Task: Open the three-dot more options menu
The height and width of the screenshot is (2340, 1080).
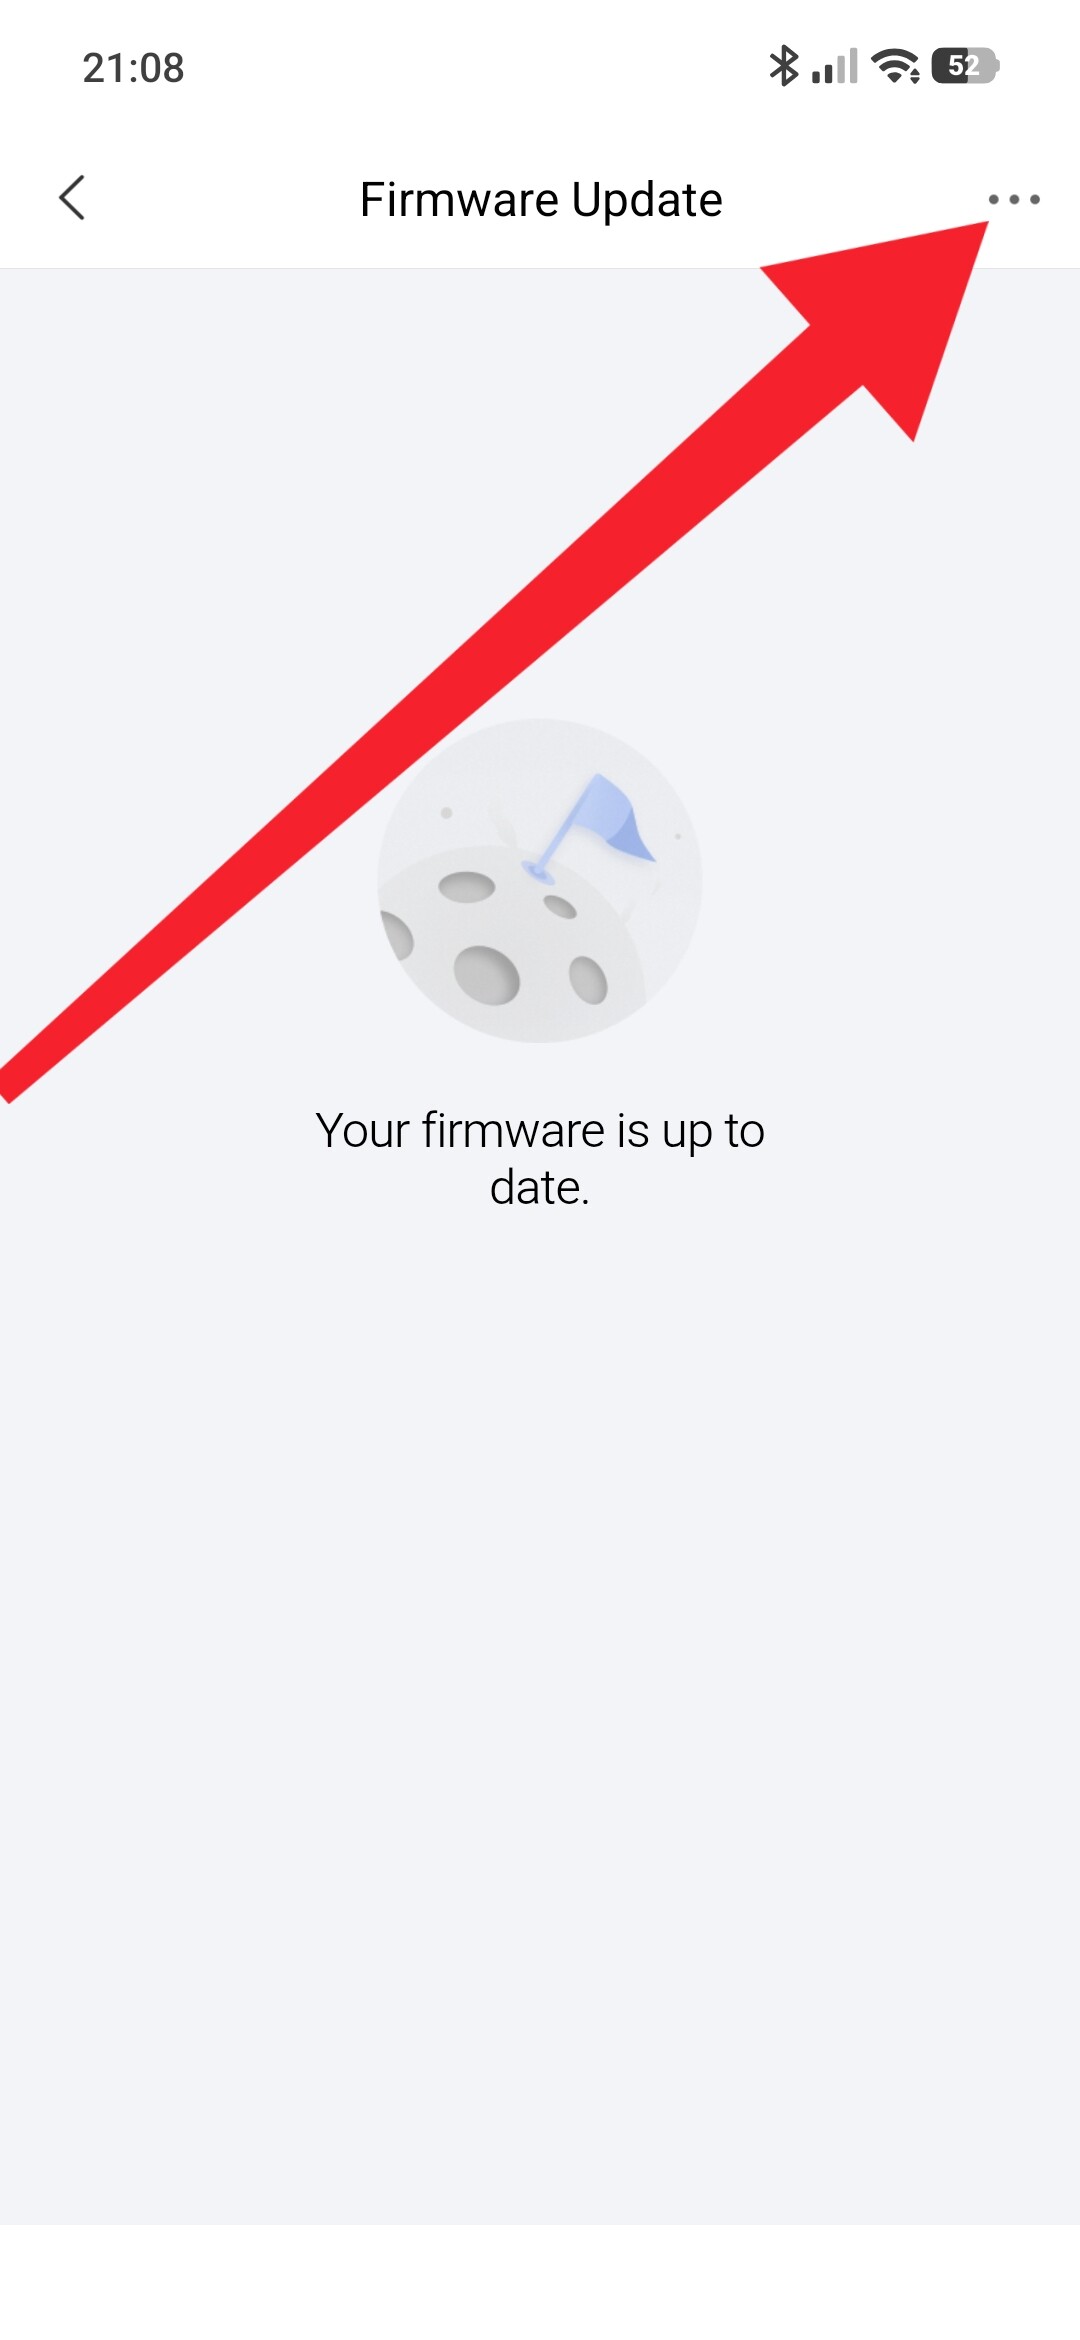Action: [x=1014, y=199]
